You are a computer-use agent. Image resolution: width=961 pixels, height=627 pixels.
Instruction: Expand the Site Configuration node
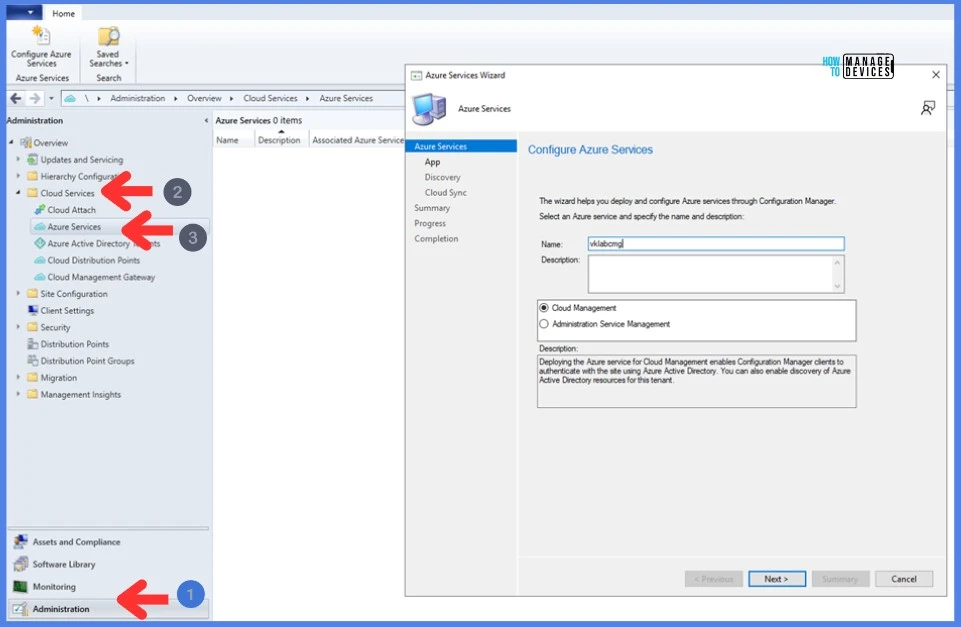click(x=18, y=294)
